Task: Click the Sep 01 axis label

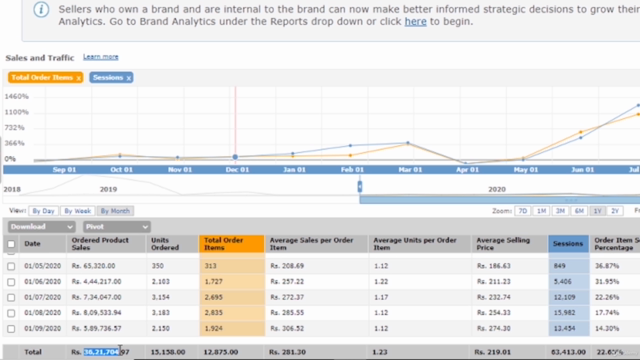Action: [64, 170]
